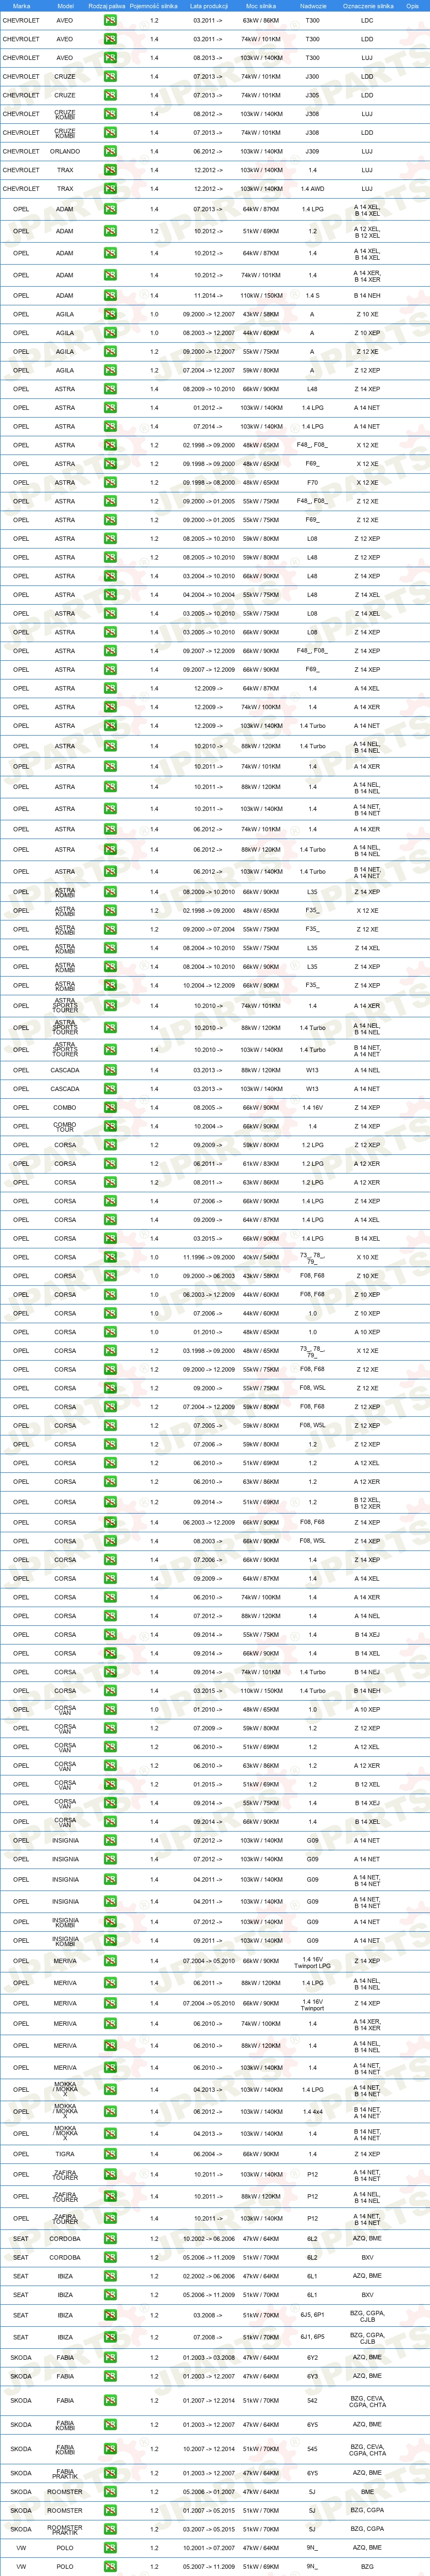
Task: Click the TIGRA model cell
Action: 65,2154
